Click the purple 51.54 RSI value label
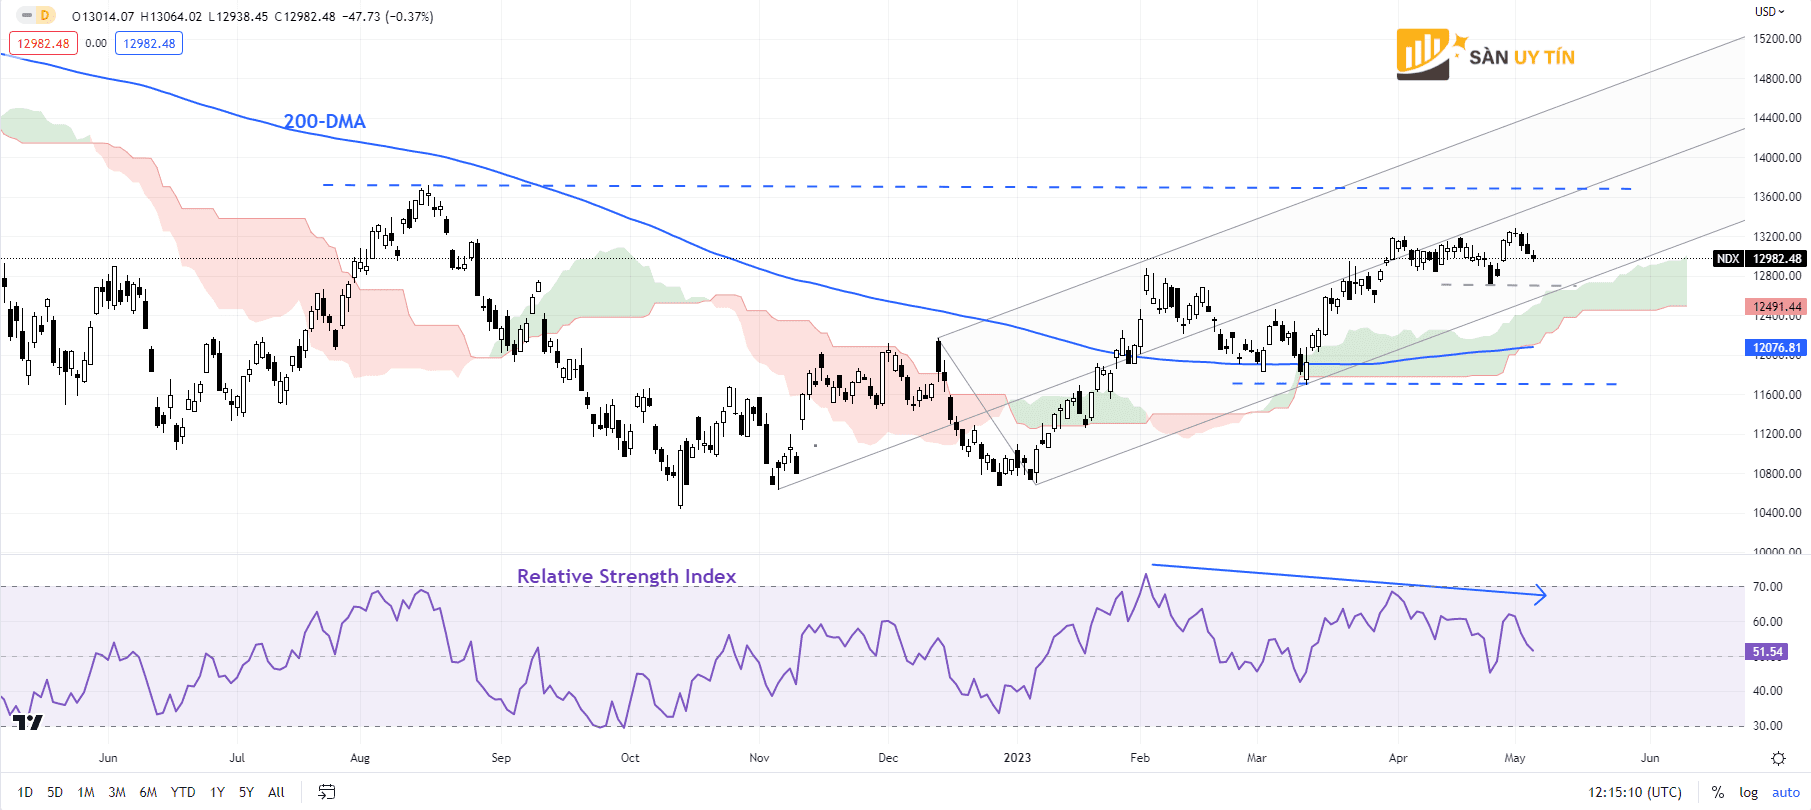 pos(1767,652)
